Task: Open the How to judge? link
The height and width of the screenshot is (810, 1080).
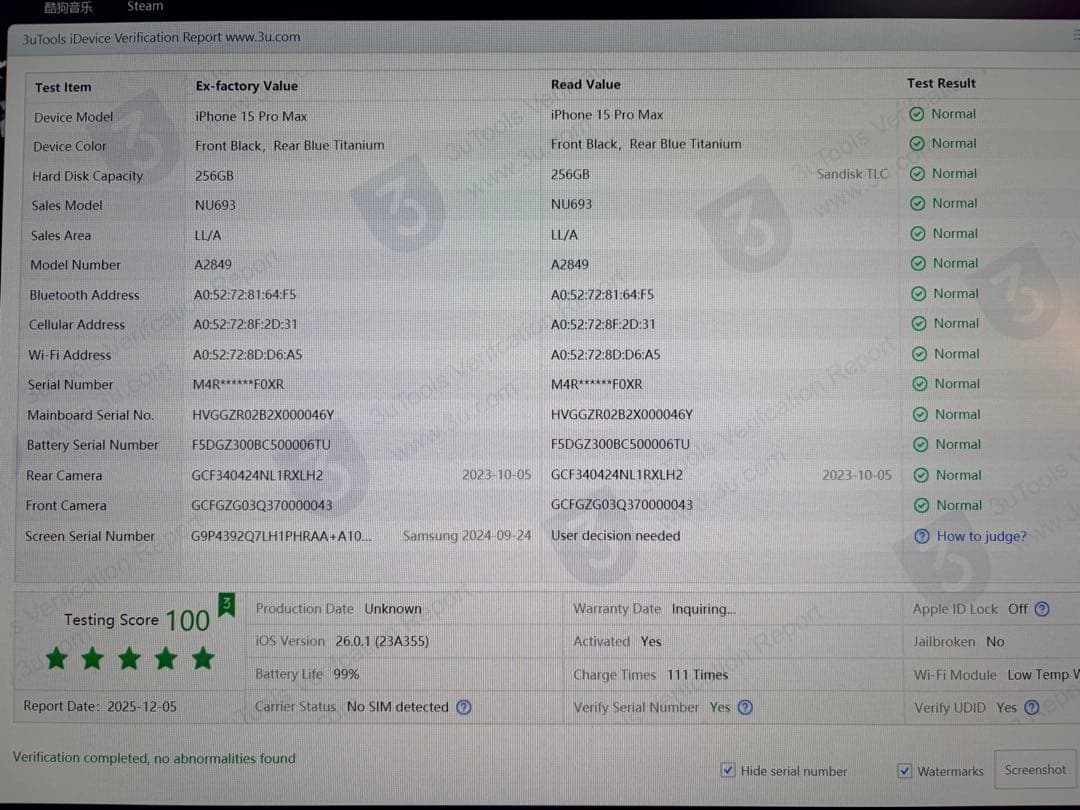Action: (981, 536)
